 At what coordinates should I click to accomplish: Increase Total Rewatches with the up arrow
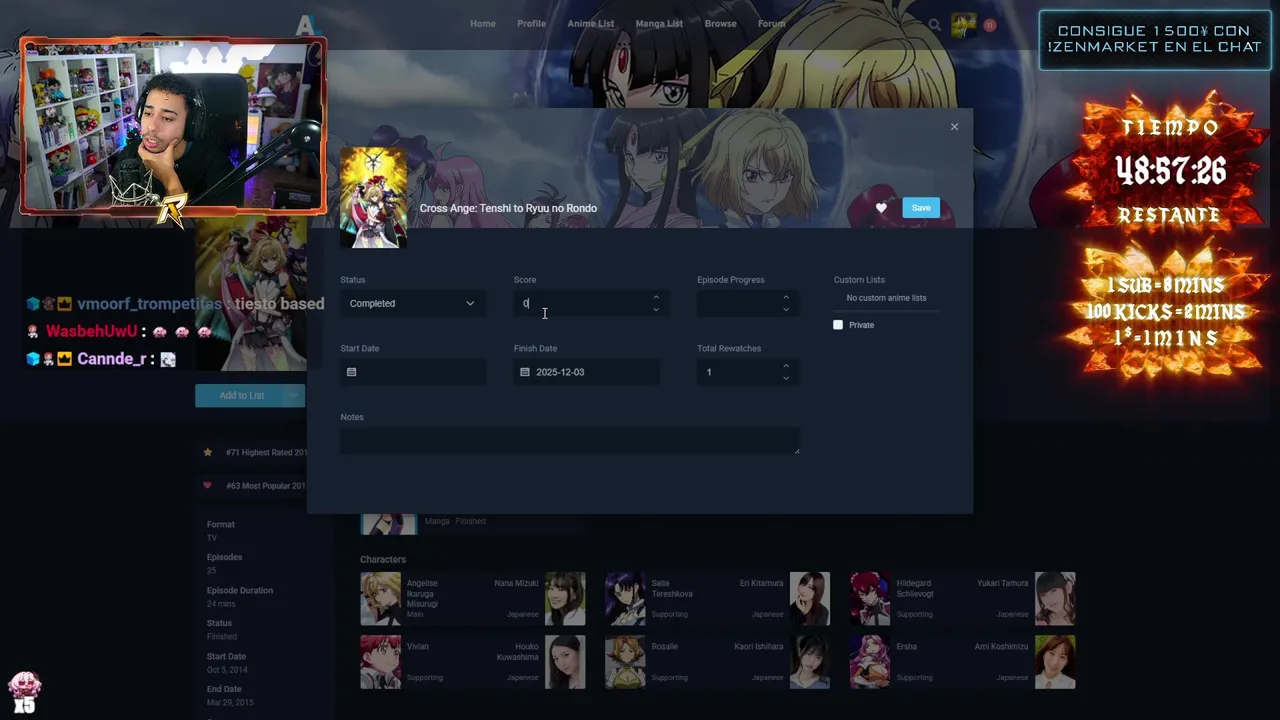pos(786,366)
